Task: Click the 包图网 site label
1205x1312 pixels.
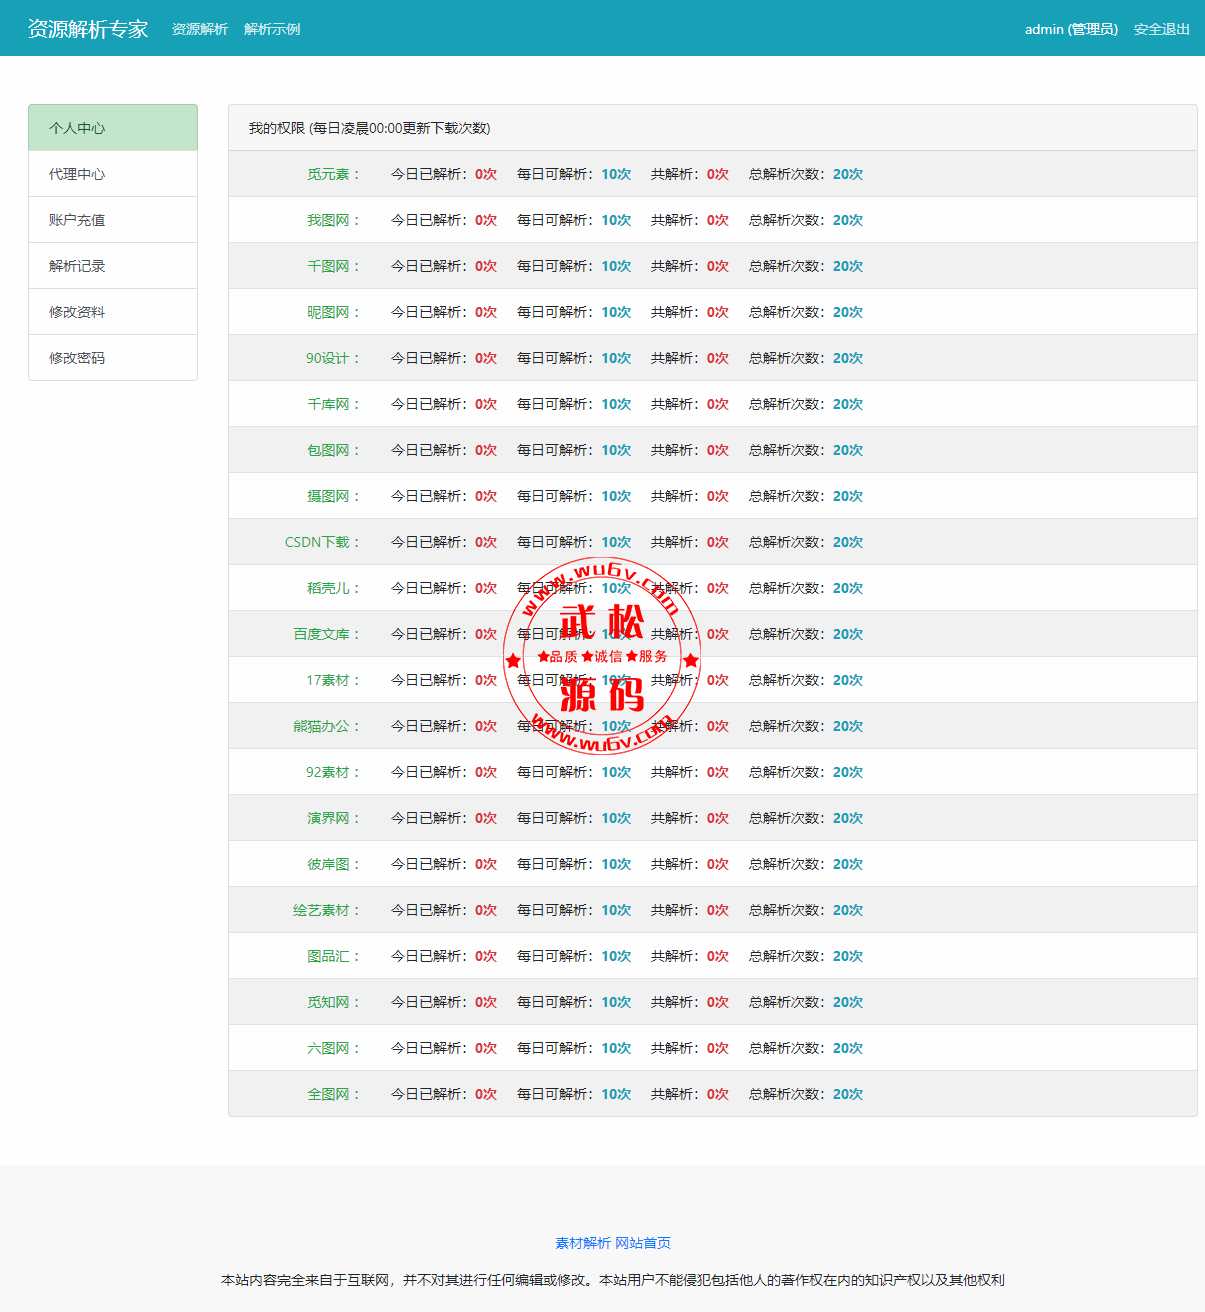Action: click(333, 450)
